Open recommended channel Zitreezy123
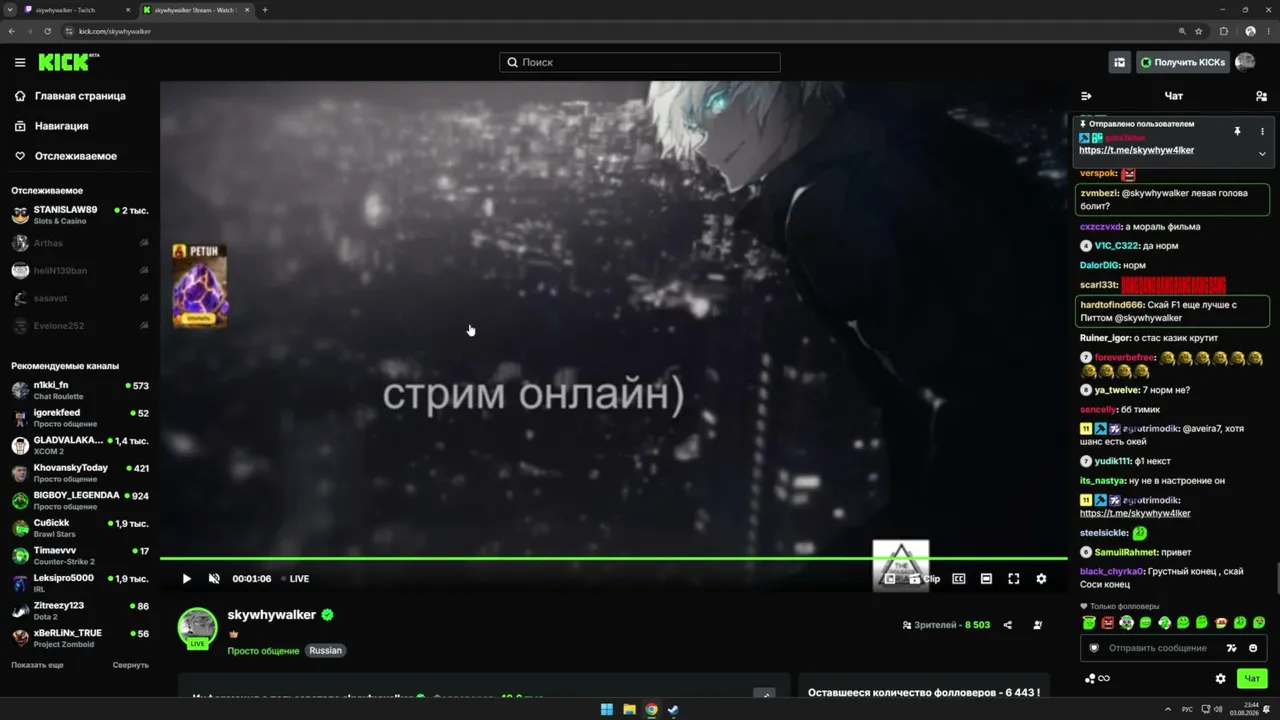 [80, 610]
